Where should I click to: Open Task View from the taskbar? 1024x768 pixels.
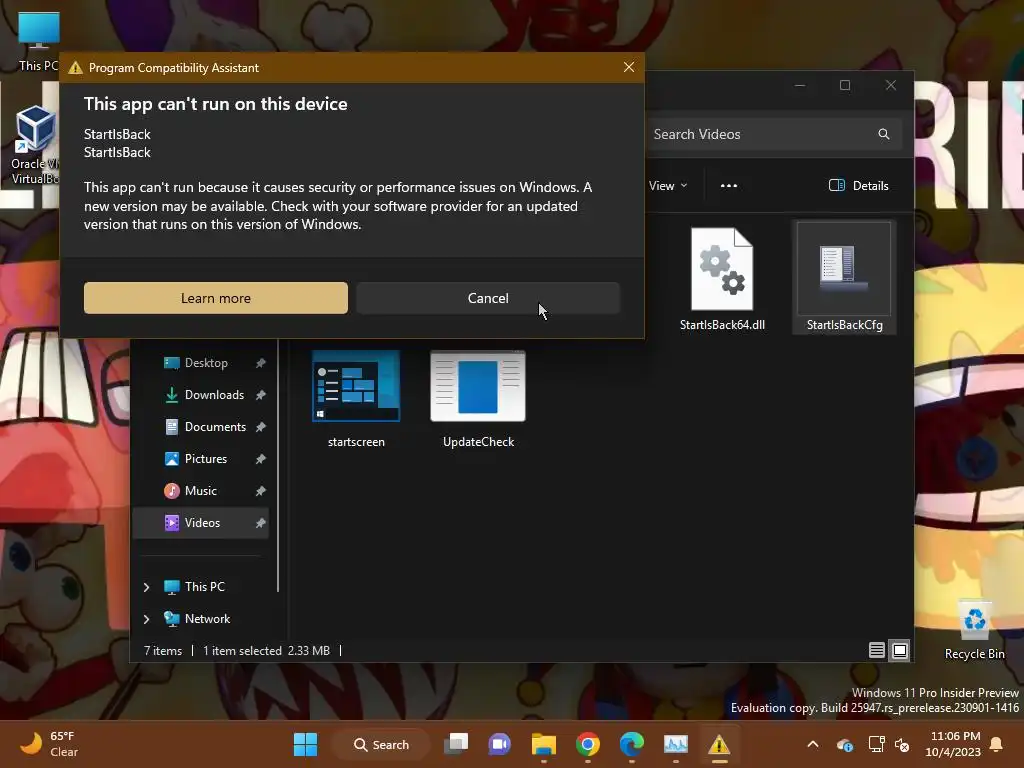click(456, 744)
